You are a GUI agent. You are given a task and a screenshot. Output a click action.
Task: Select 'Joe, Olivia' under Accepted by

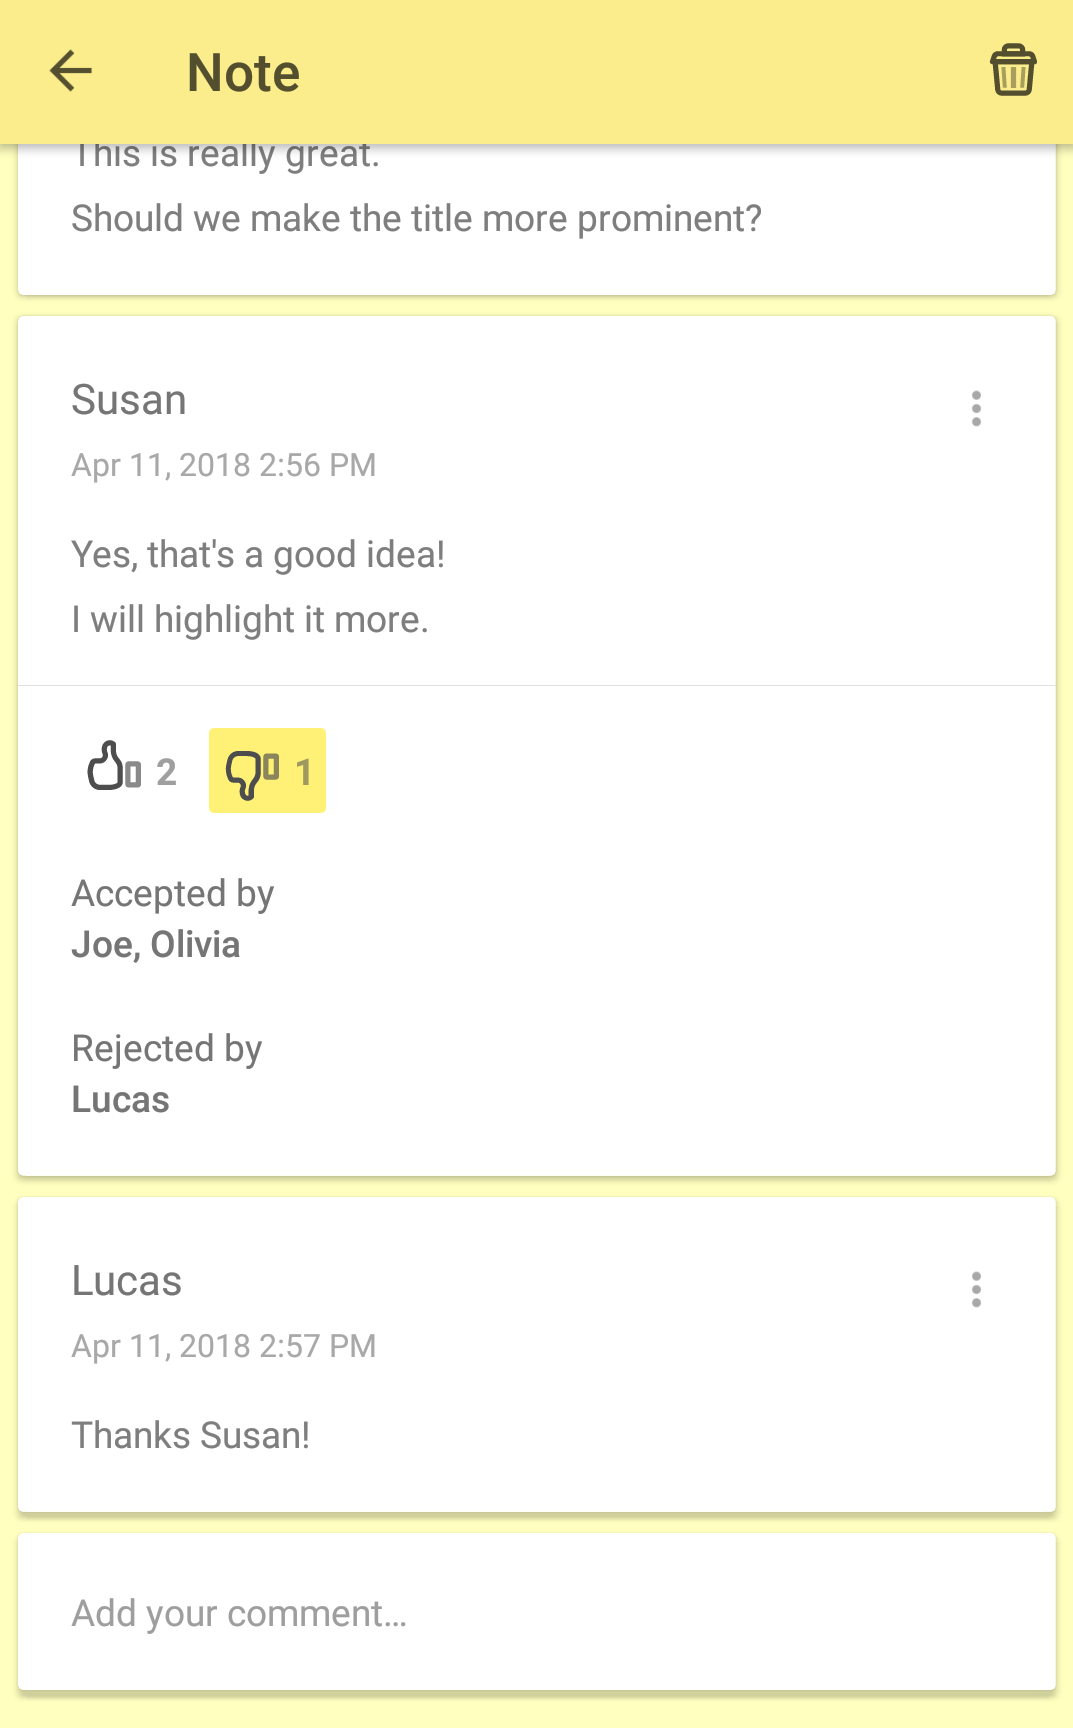point(156,944)
